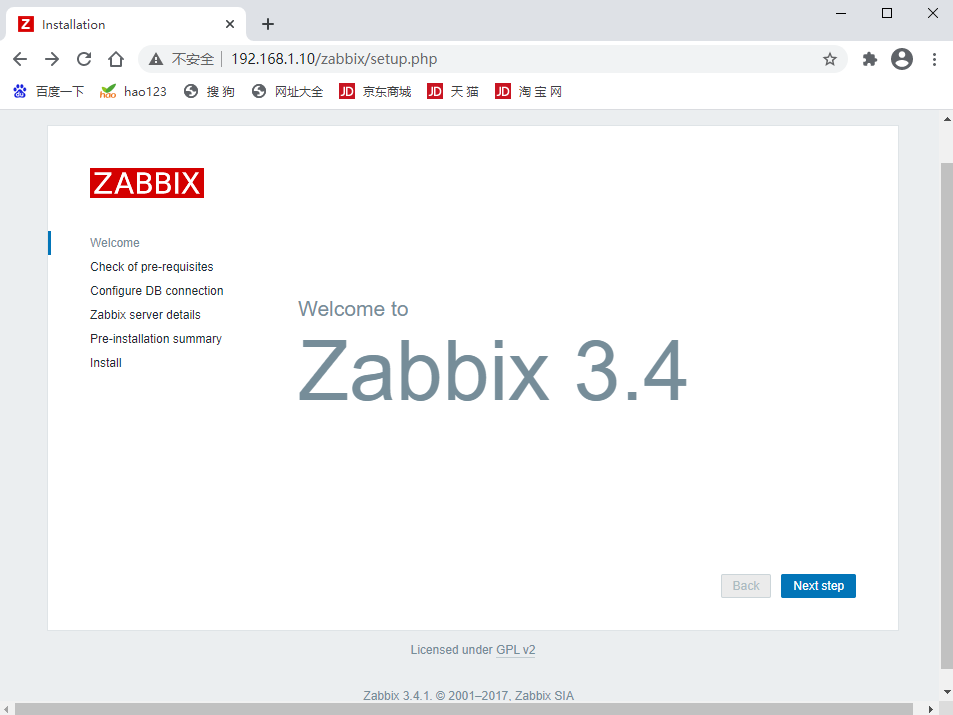Open the extensions puzzle icon
Screen dimensions: 953x715
point(870,59)
